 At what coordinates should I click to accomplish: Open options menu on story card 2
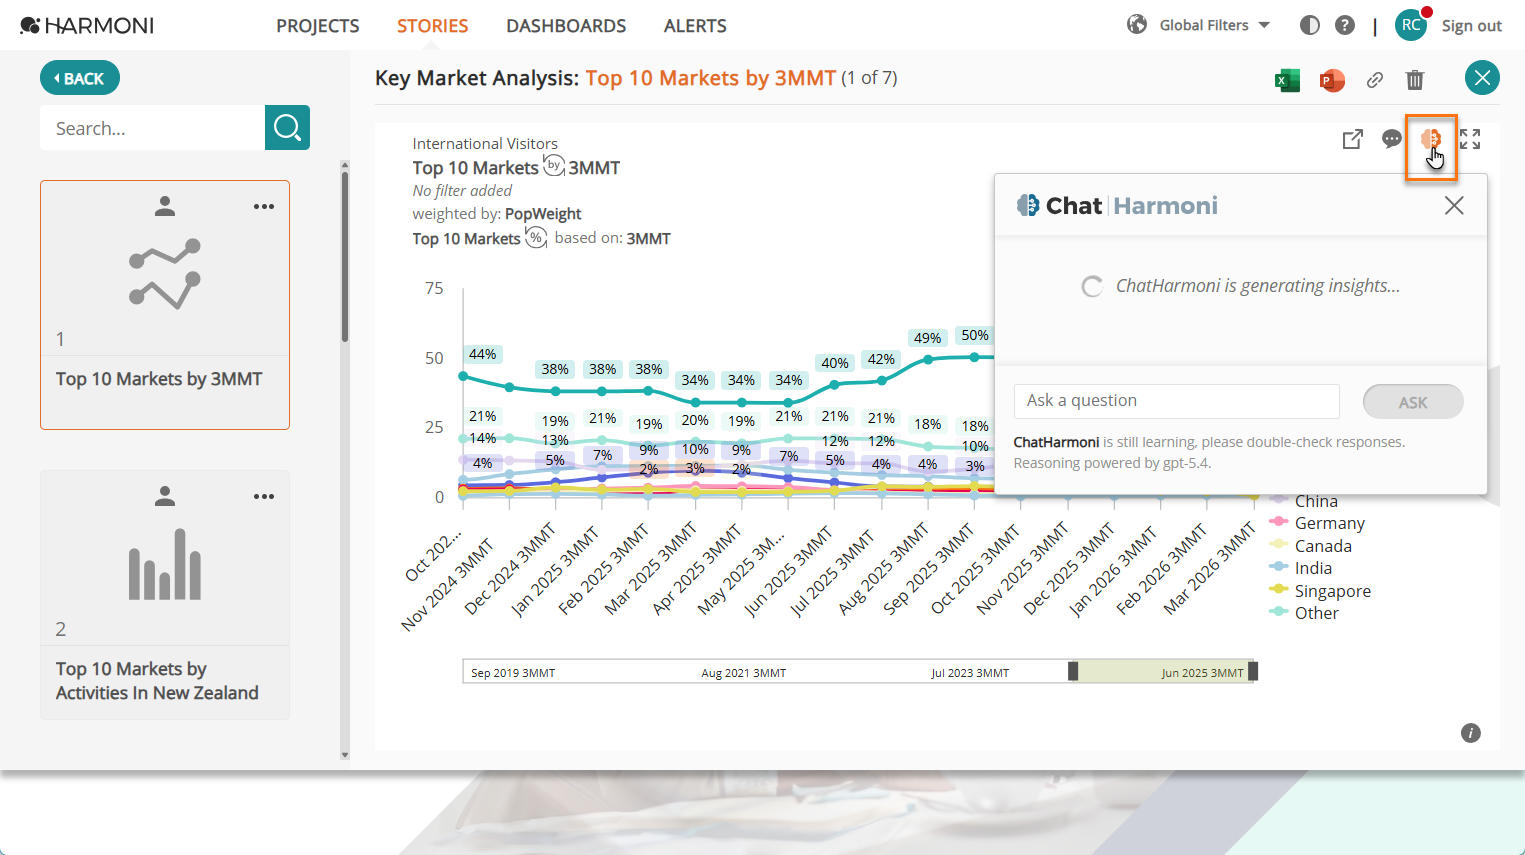[x=264, y=497]
